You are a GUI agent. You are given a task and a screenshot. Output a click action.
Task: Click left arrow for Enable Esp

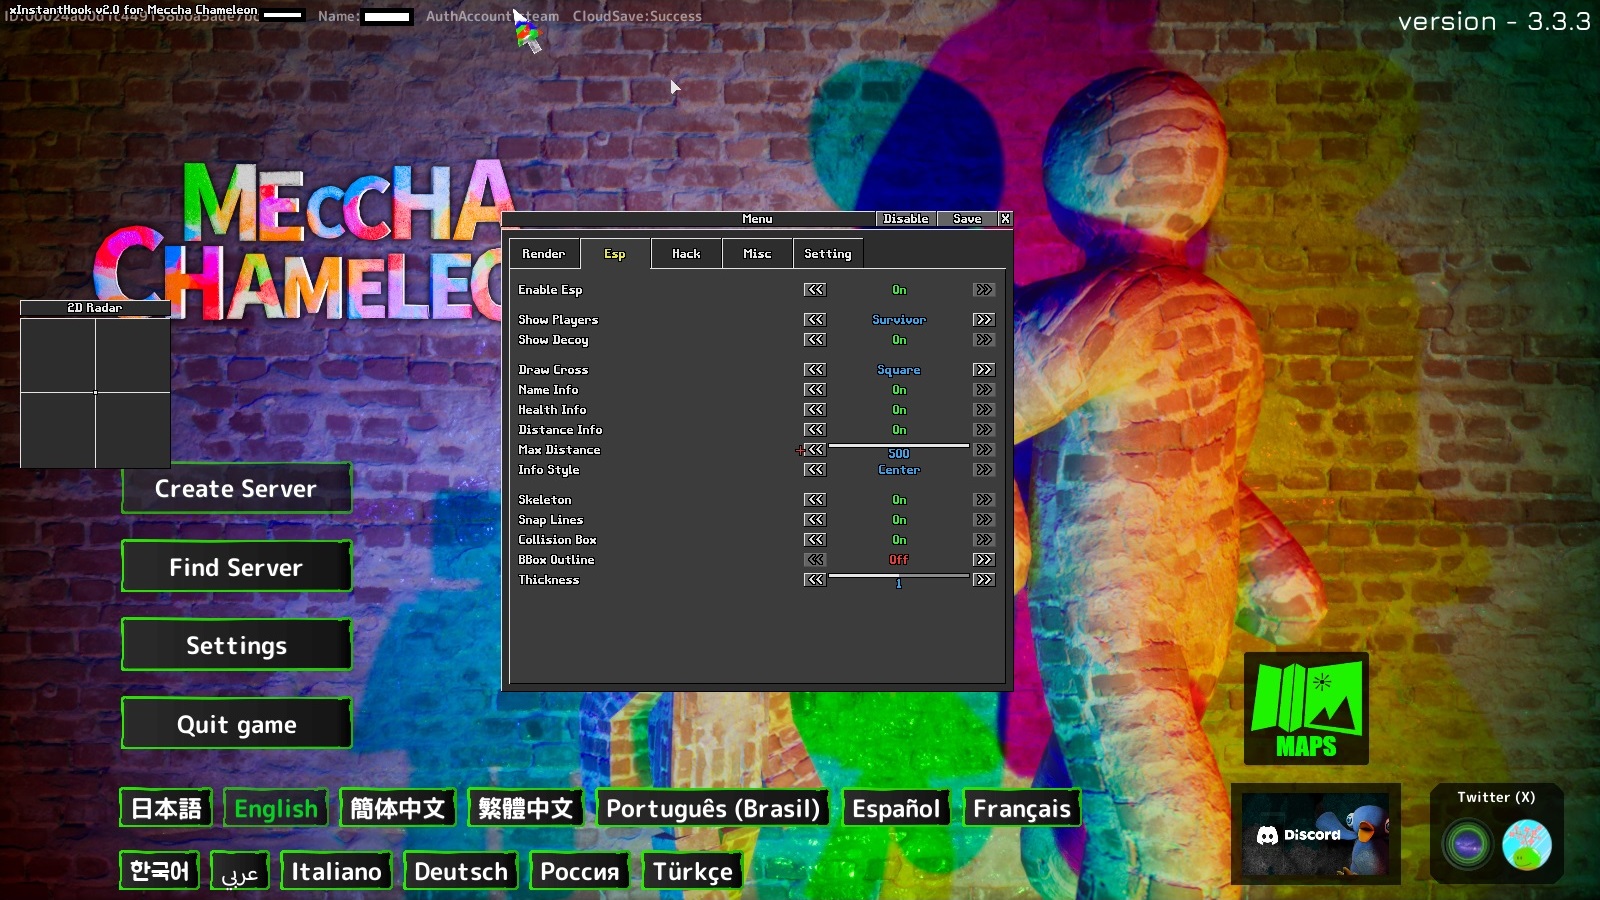click(815, 290)
